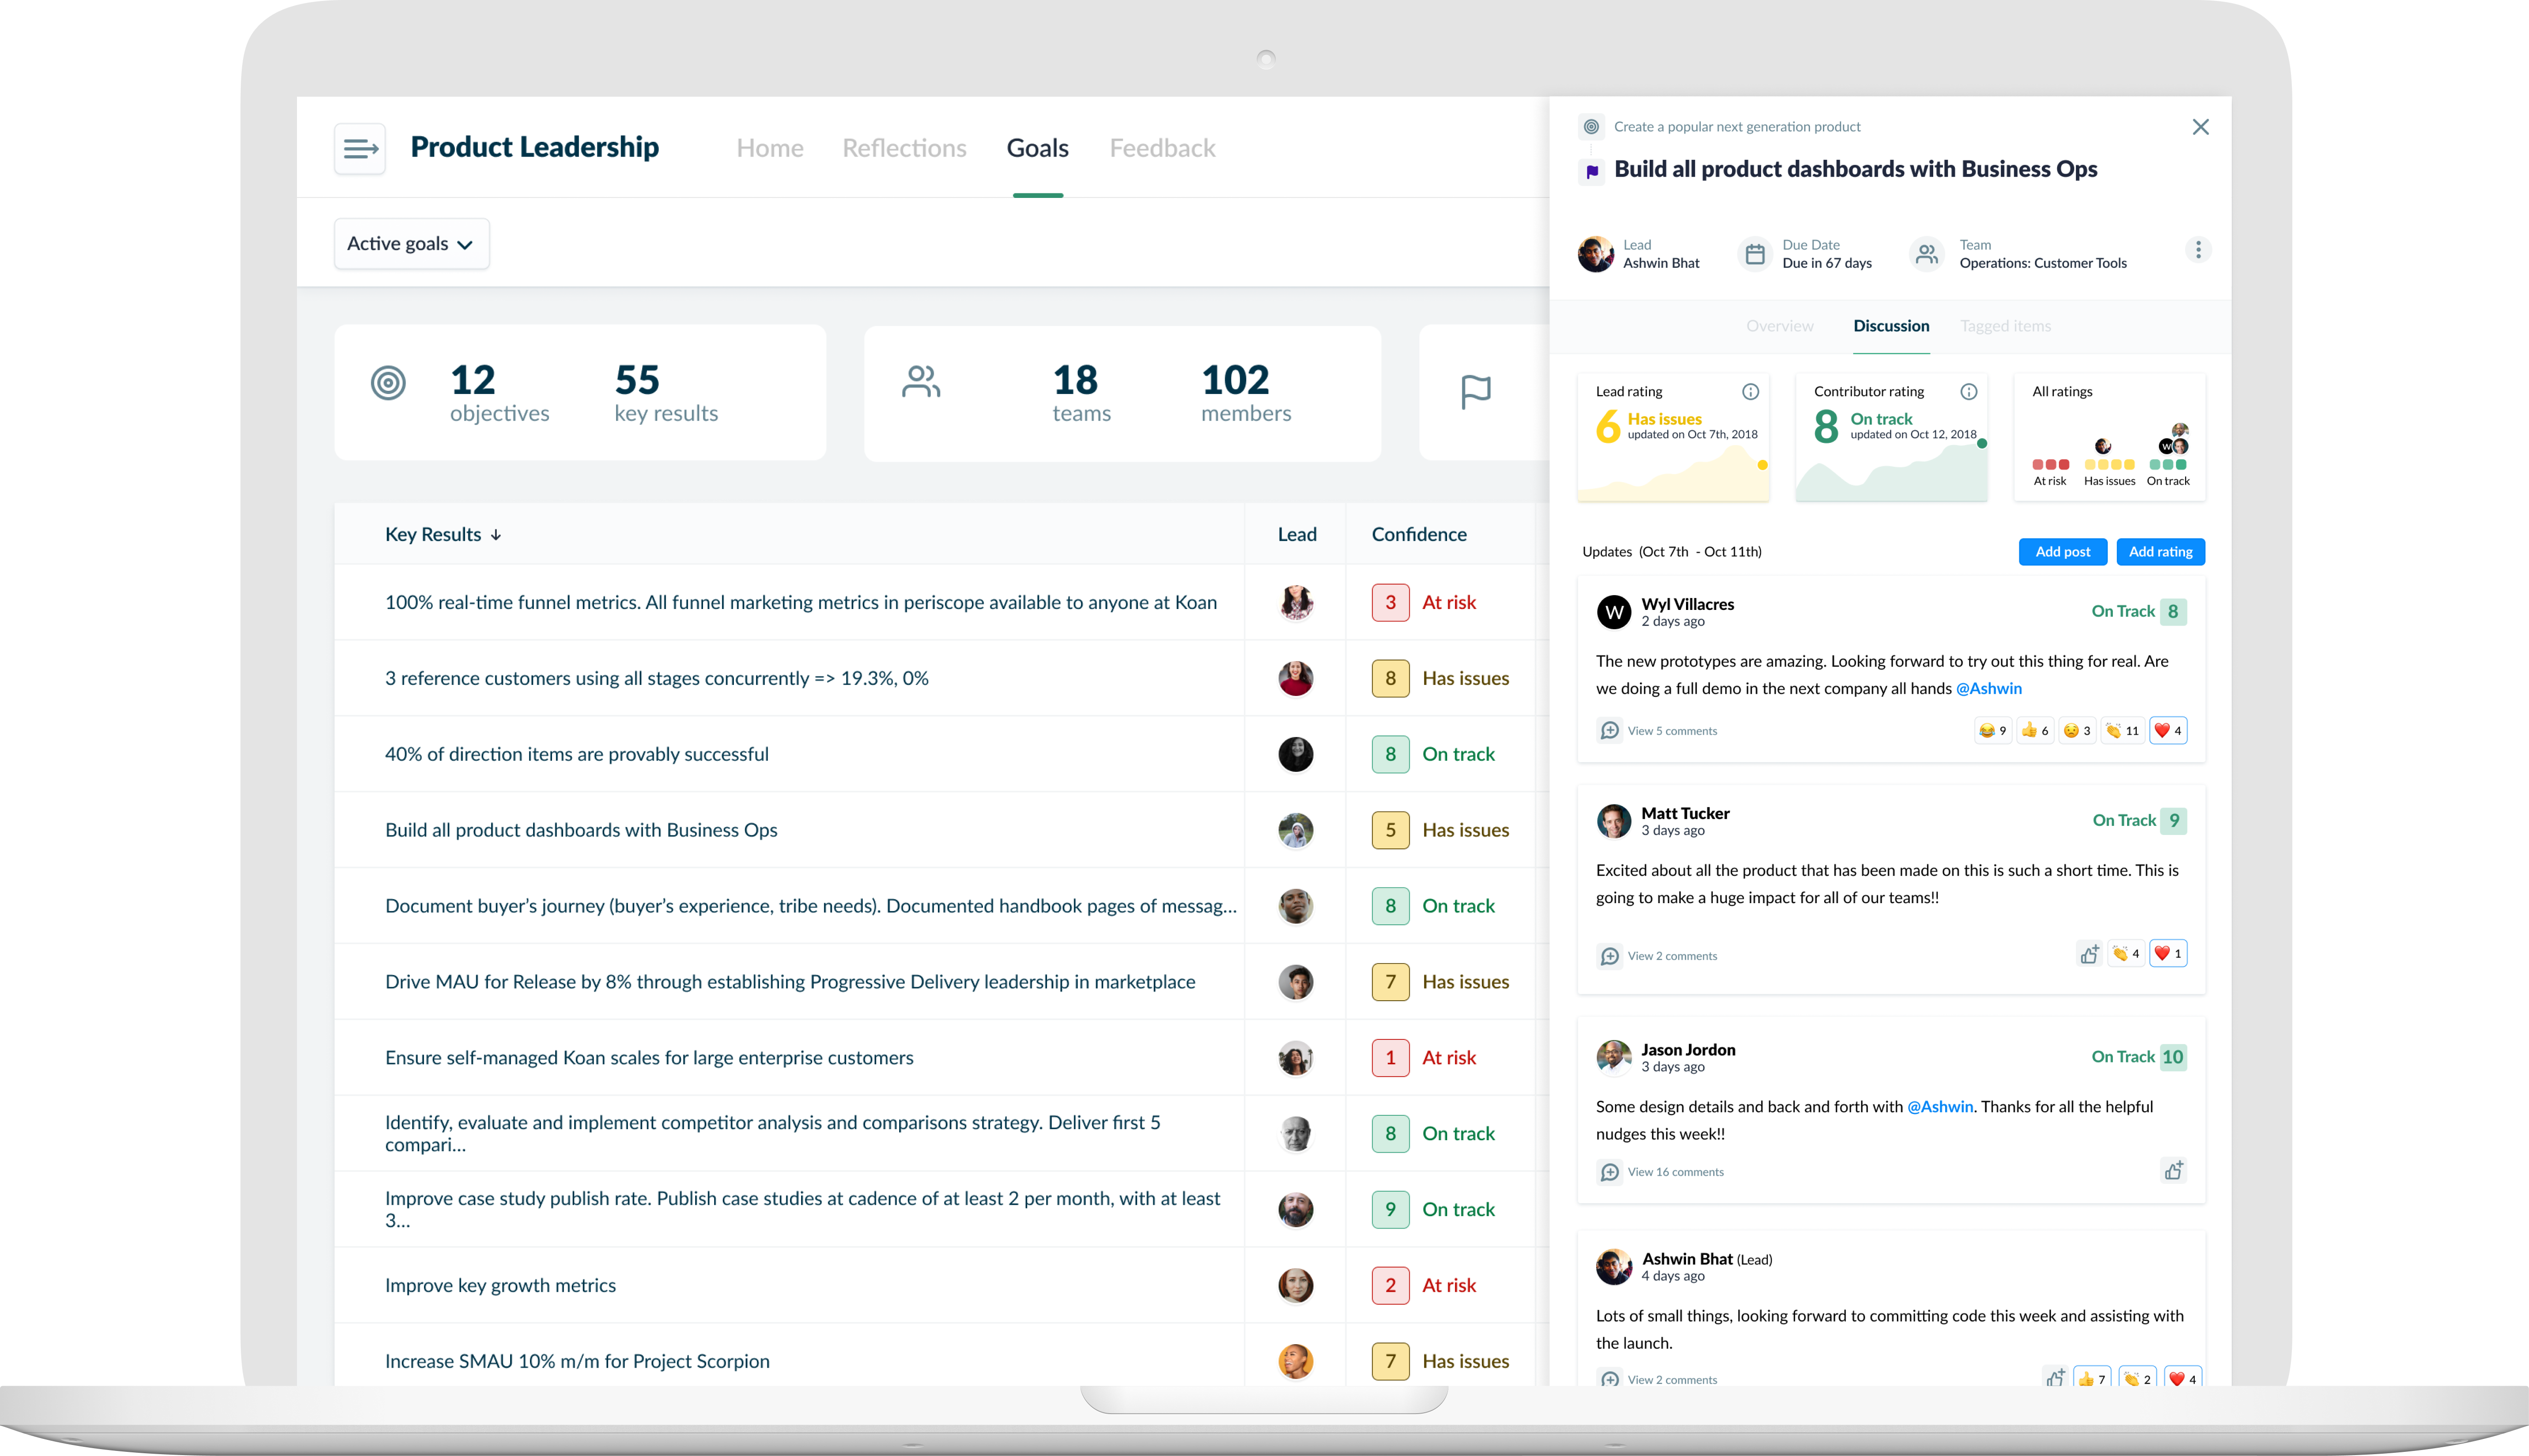Viewport: 2529px width, 1456px height.
Task: Sort by Key Results column arrow
Action: 496,535
